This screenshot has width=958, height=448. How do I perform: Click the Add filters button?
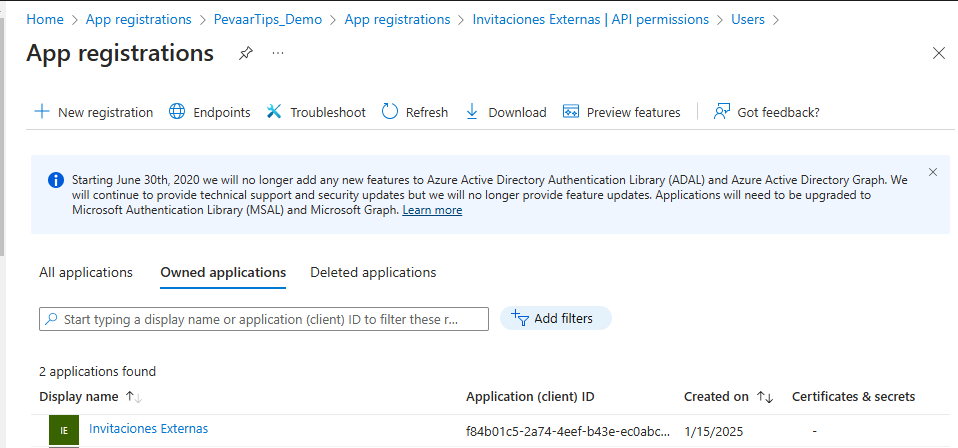555,318
